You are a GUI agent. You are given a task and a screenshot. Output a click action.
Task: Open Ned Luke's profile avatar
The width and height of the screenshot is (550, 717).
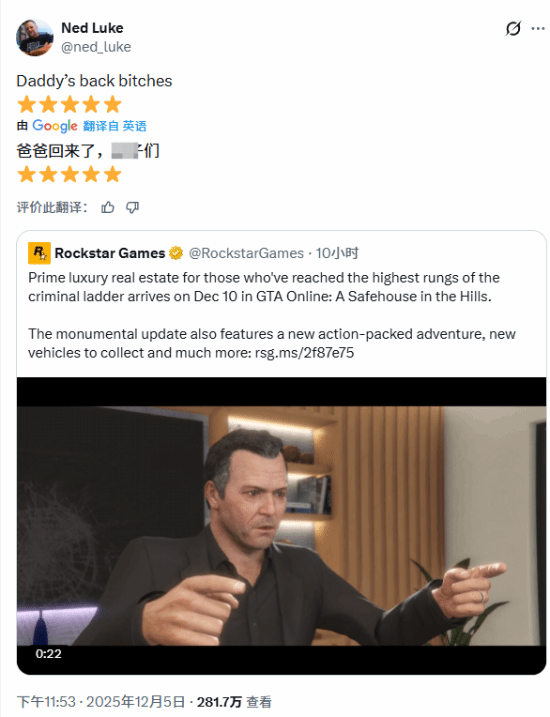[35, 37]
